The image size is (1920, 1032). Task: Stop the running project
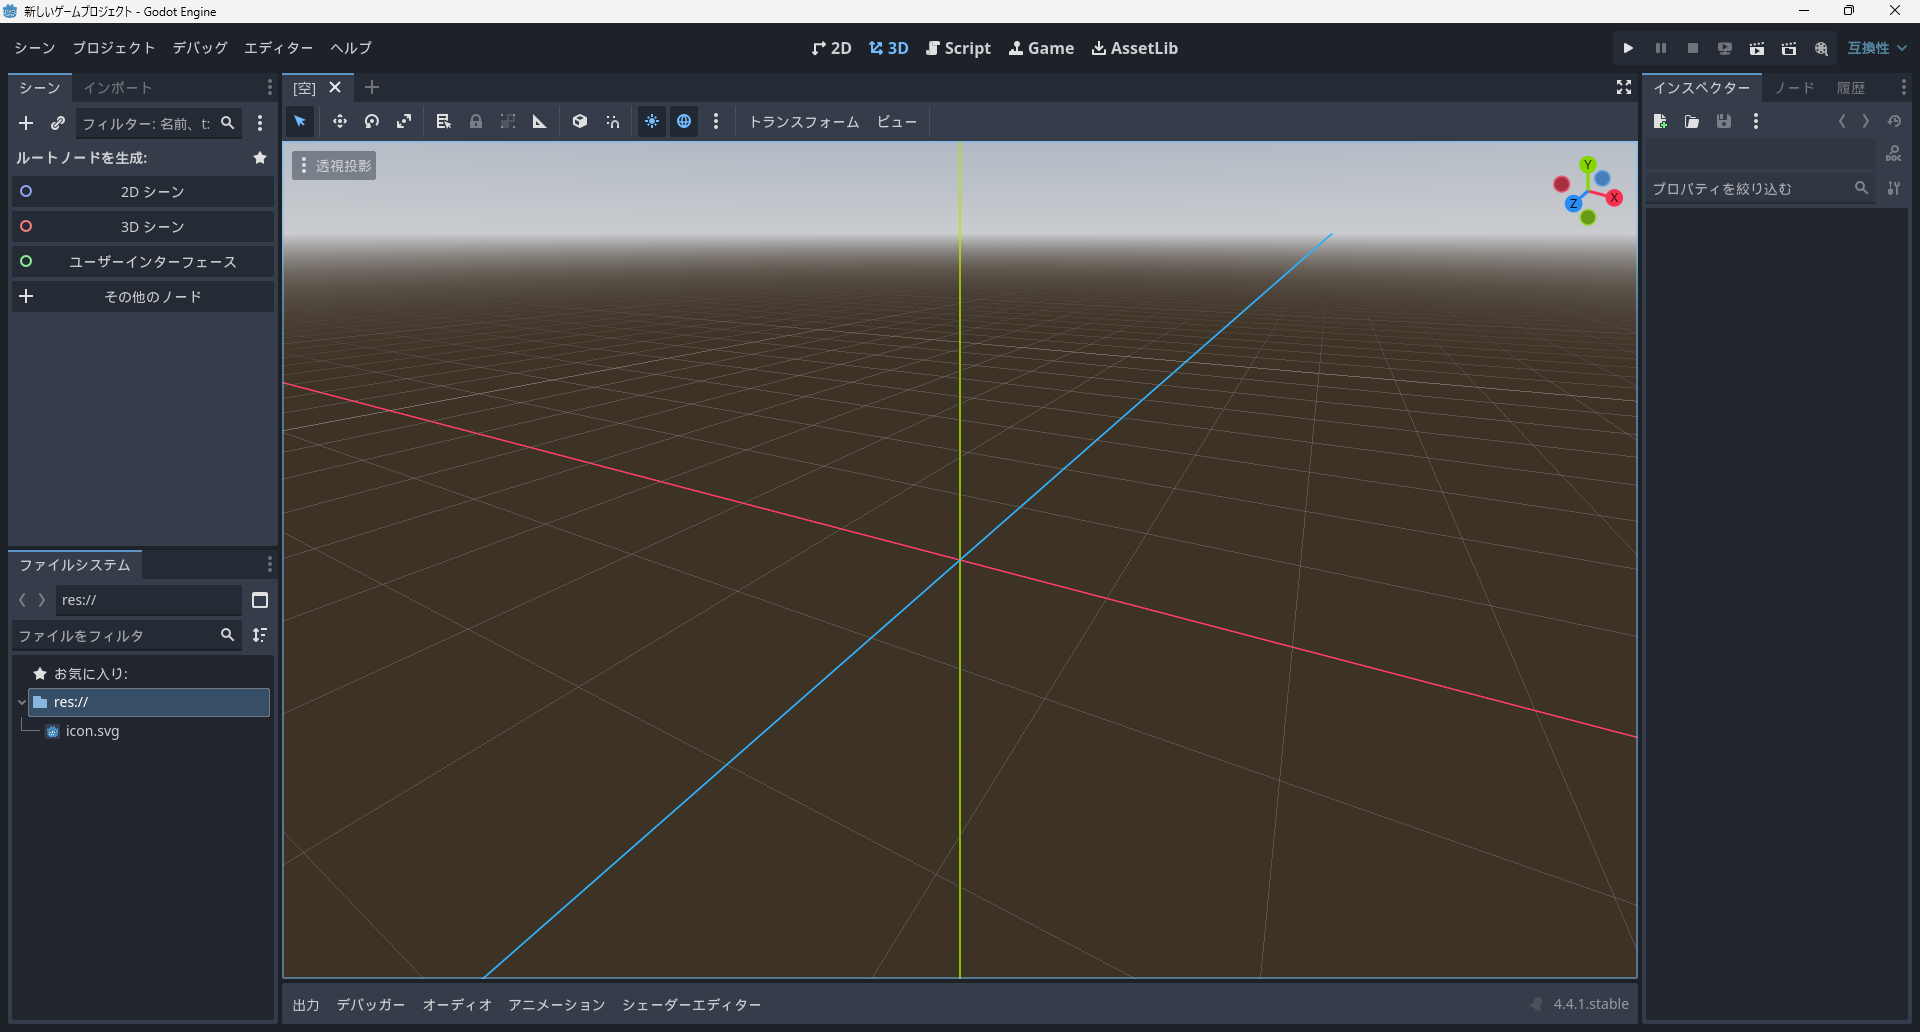click(1692, 48)
